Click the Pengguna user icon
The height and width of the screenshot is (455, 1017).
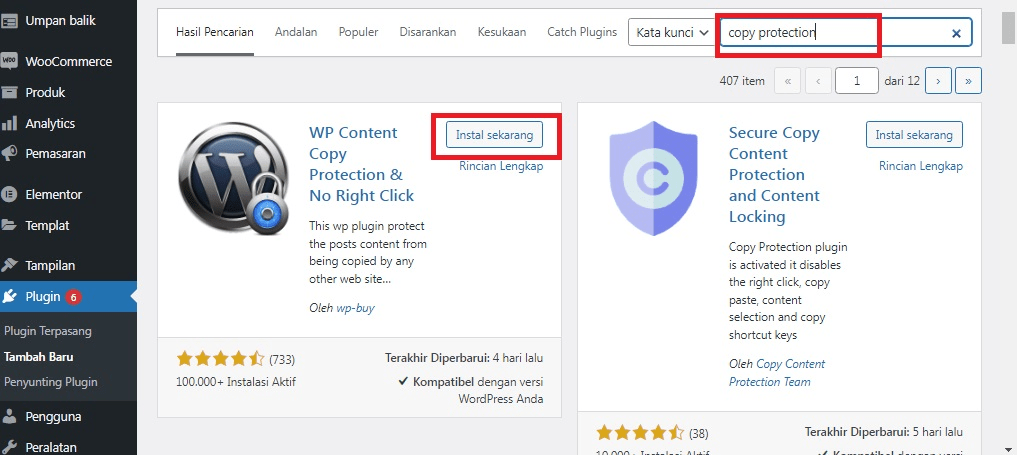10,417
